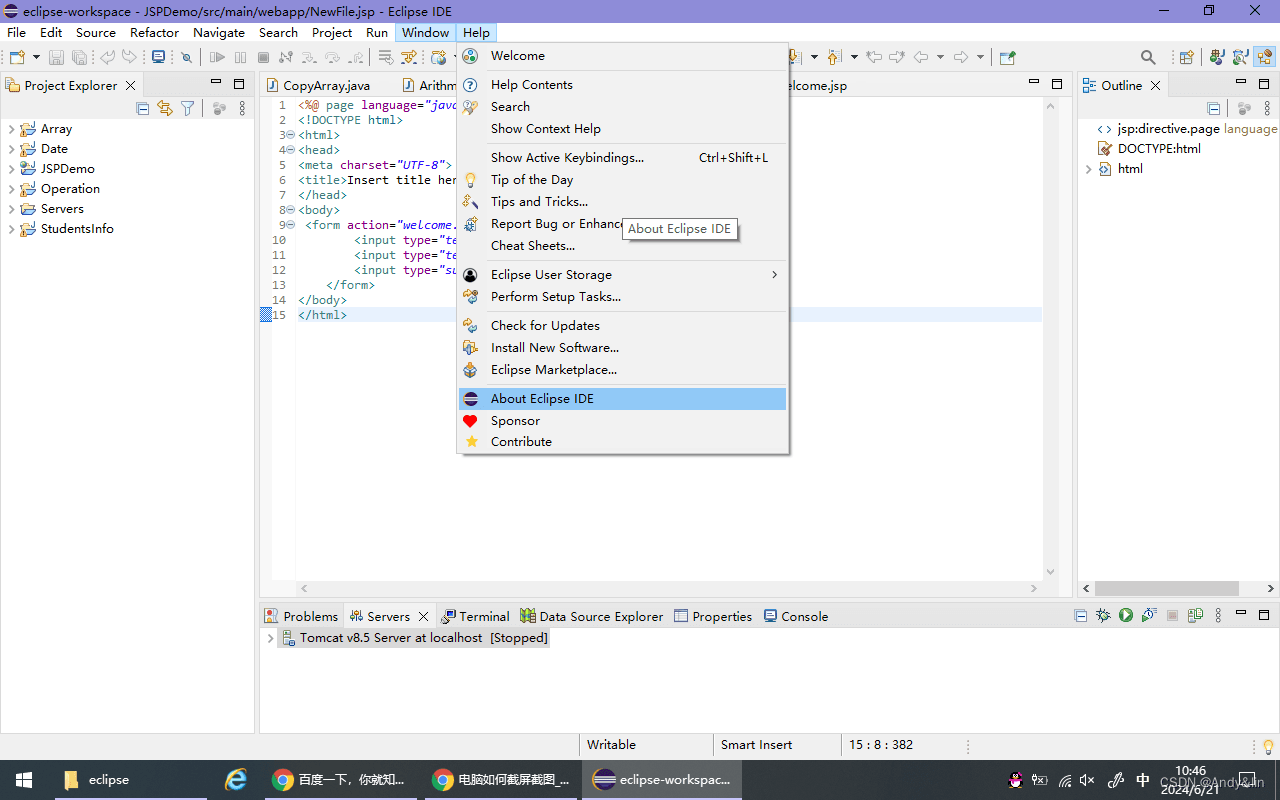Screen dimensions: 1280x800
Task: Expand the Tomcat v8.5 Server entry
Action: (270, 638)
